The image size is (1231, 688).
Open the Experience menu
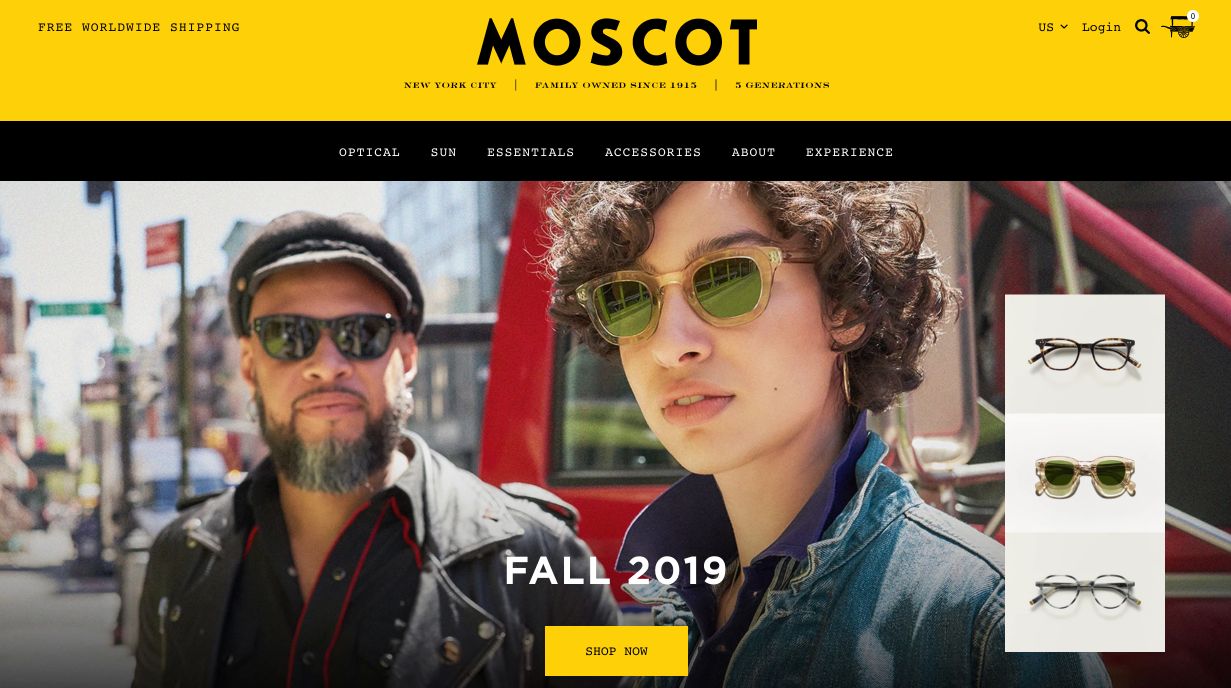850,152
